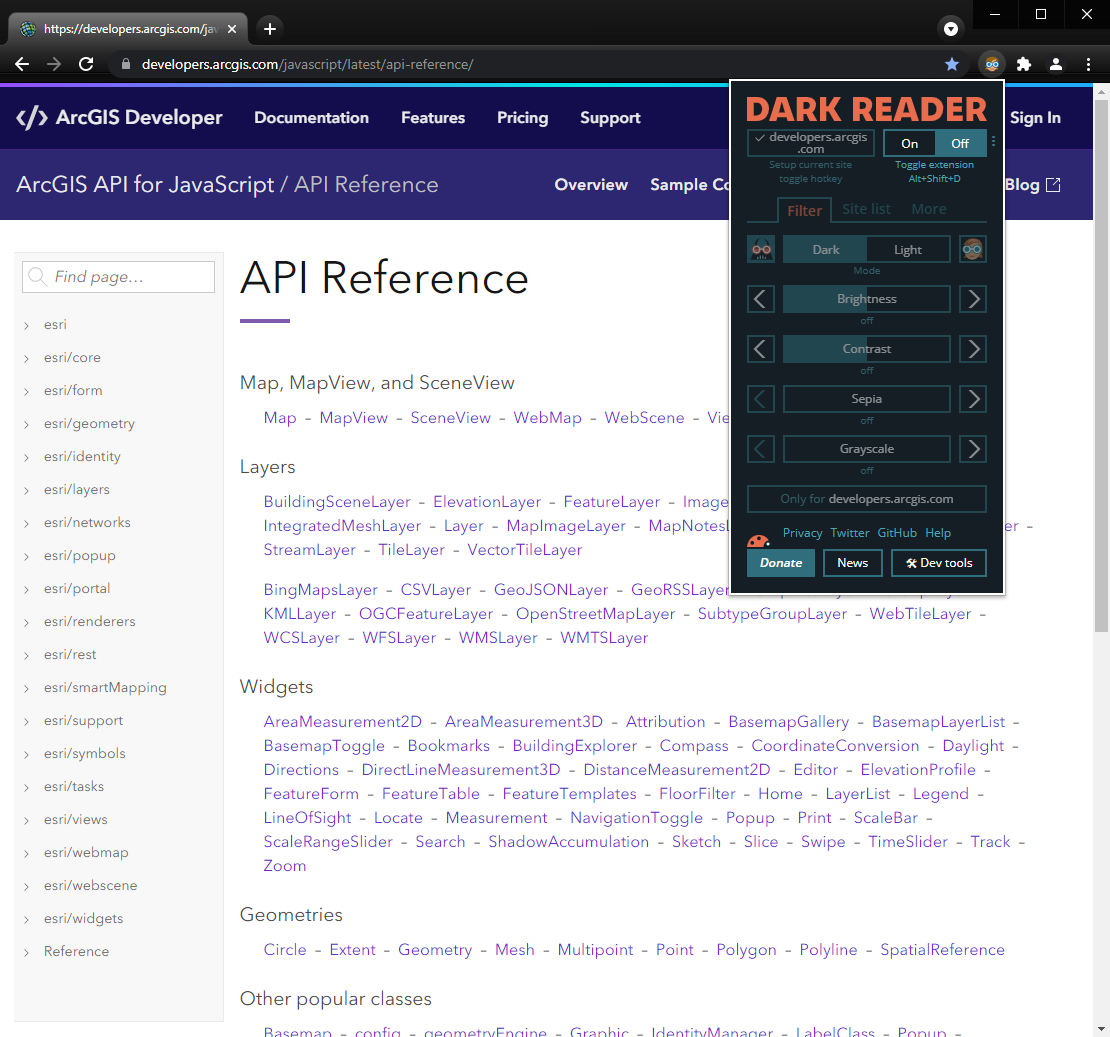1110x1037 pixels.
Task: Turn Dark Reader Off
Action: 960,144
